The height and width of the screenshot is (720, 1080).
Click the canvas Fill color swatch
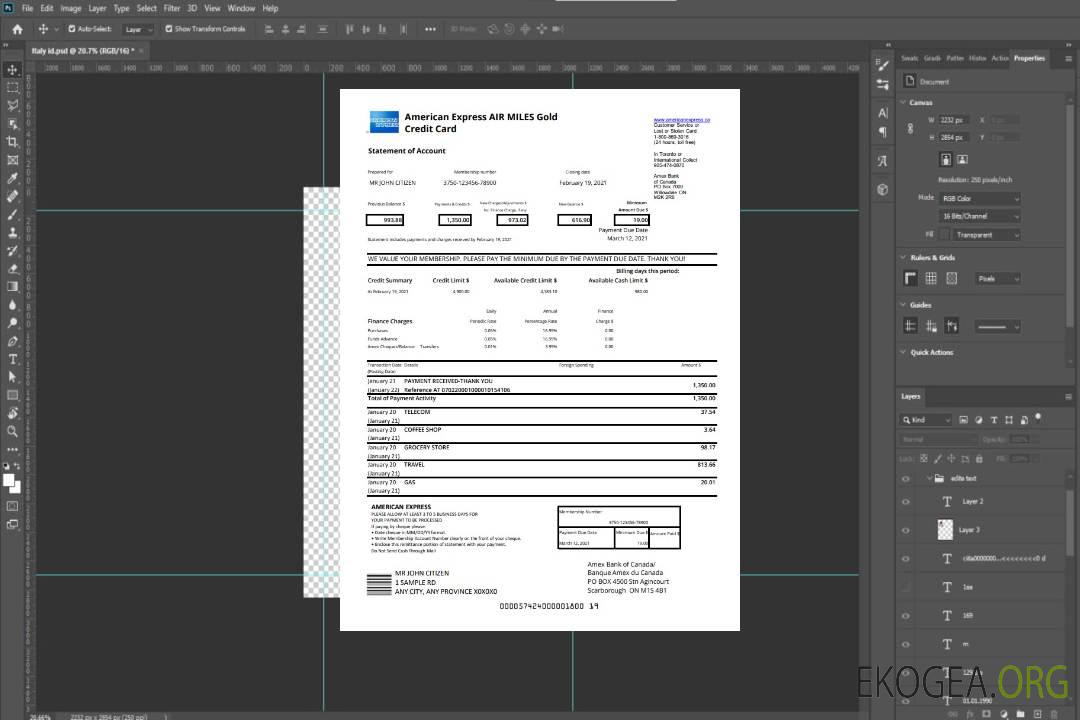(945, 235)
